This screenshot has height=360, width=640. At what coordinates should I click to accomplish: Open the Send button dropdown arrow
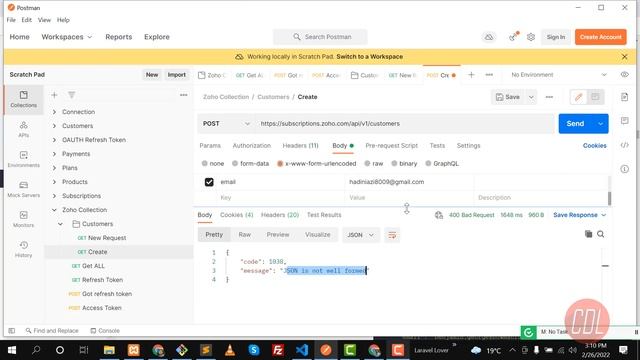point(600,124)
